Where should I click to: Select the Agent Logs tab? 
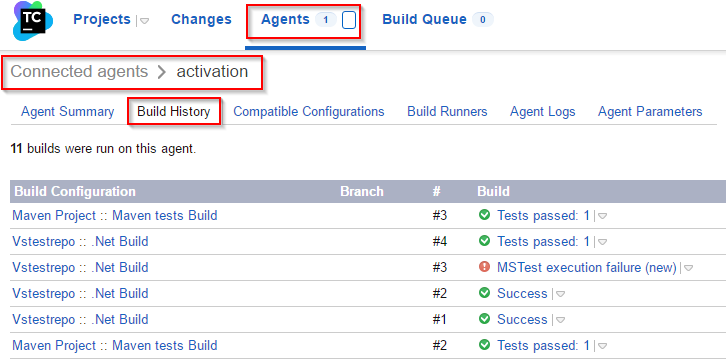point(543,112)
